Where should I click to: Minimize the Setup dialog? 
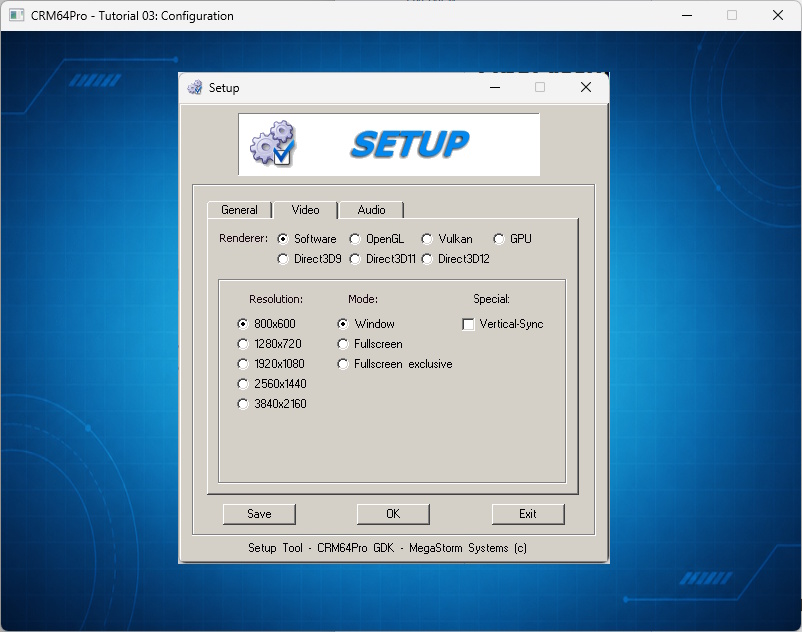(495, 87)
